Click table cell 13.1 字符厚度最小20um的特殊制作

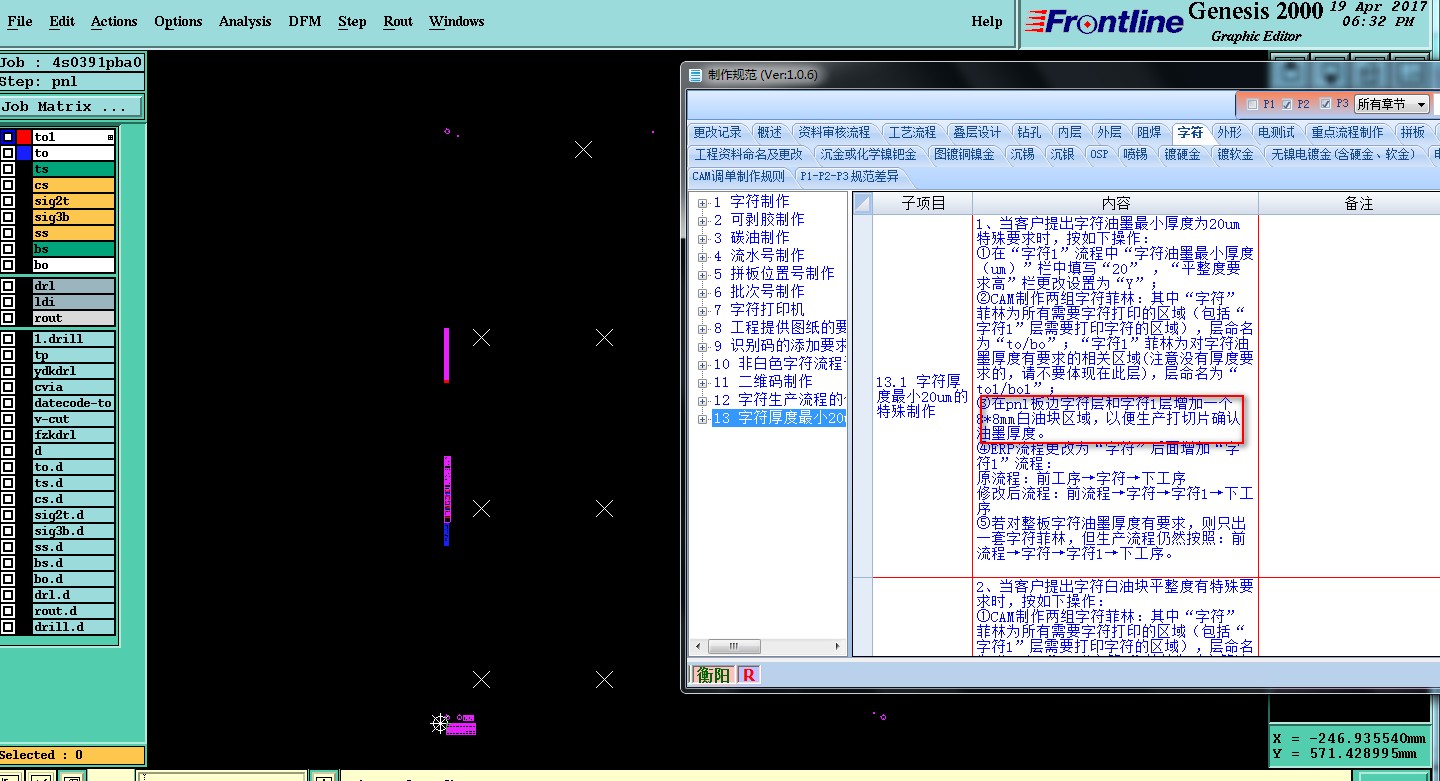pos(923,396)
